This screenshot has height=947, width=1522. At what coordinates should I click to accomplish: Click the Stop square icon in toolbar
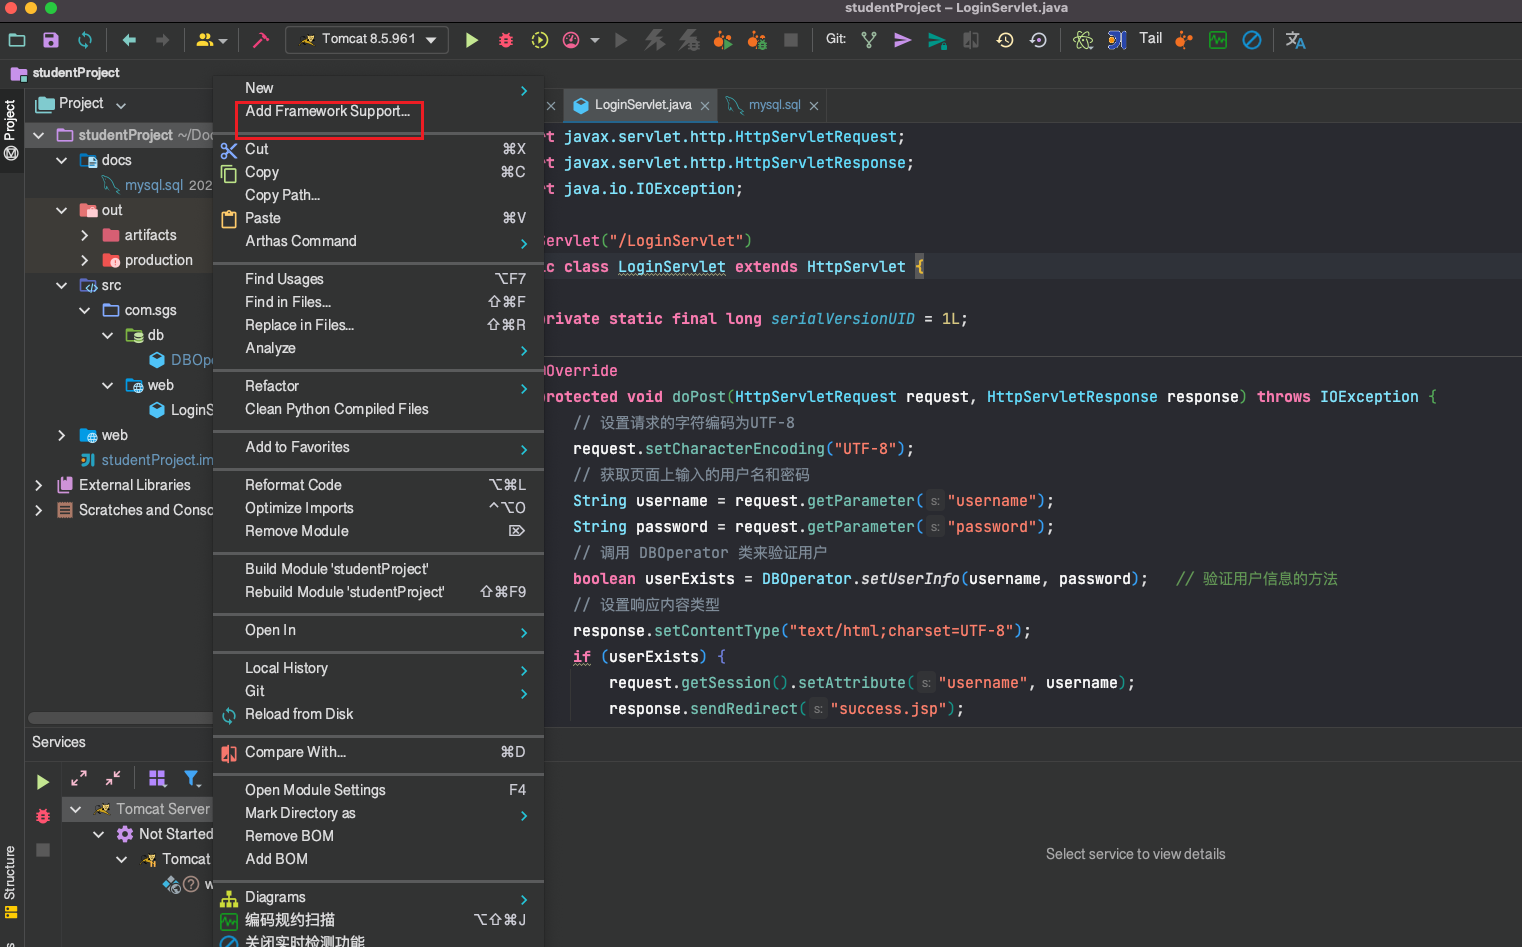791,40
